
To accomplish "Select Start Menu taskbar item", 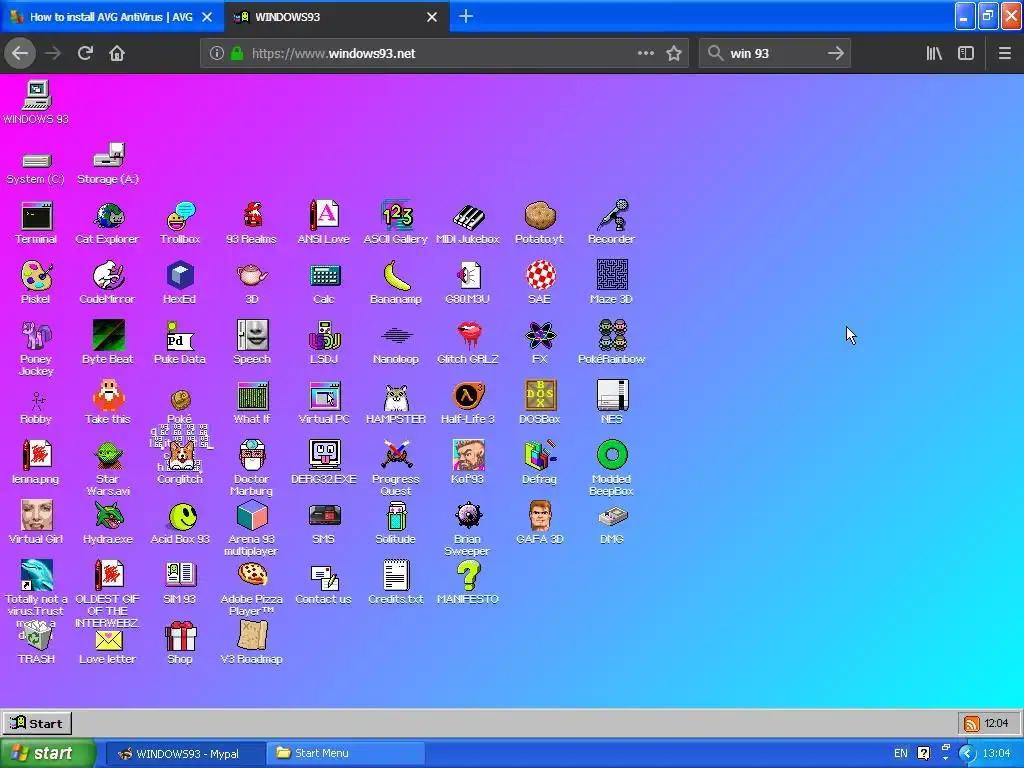I will (x=345, y=754).
